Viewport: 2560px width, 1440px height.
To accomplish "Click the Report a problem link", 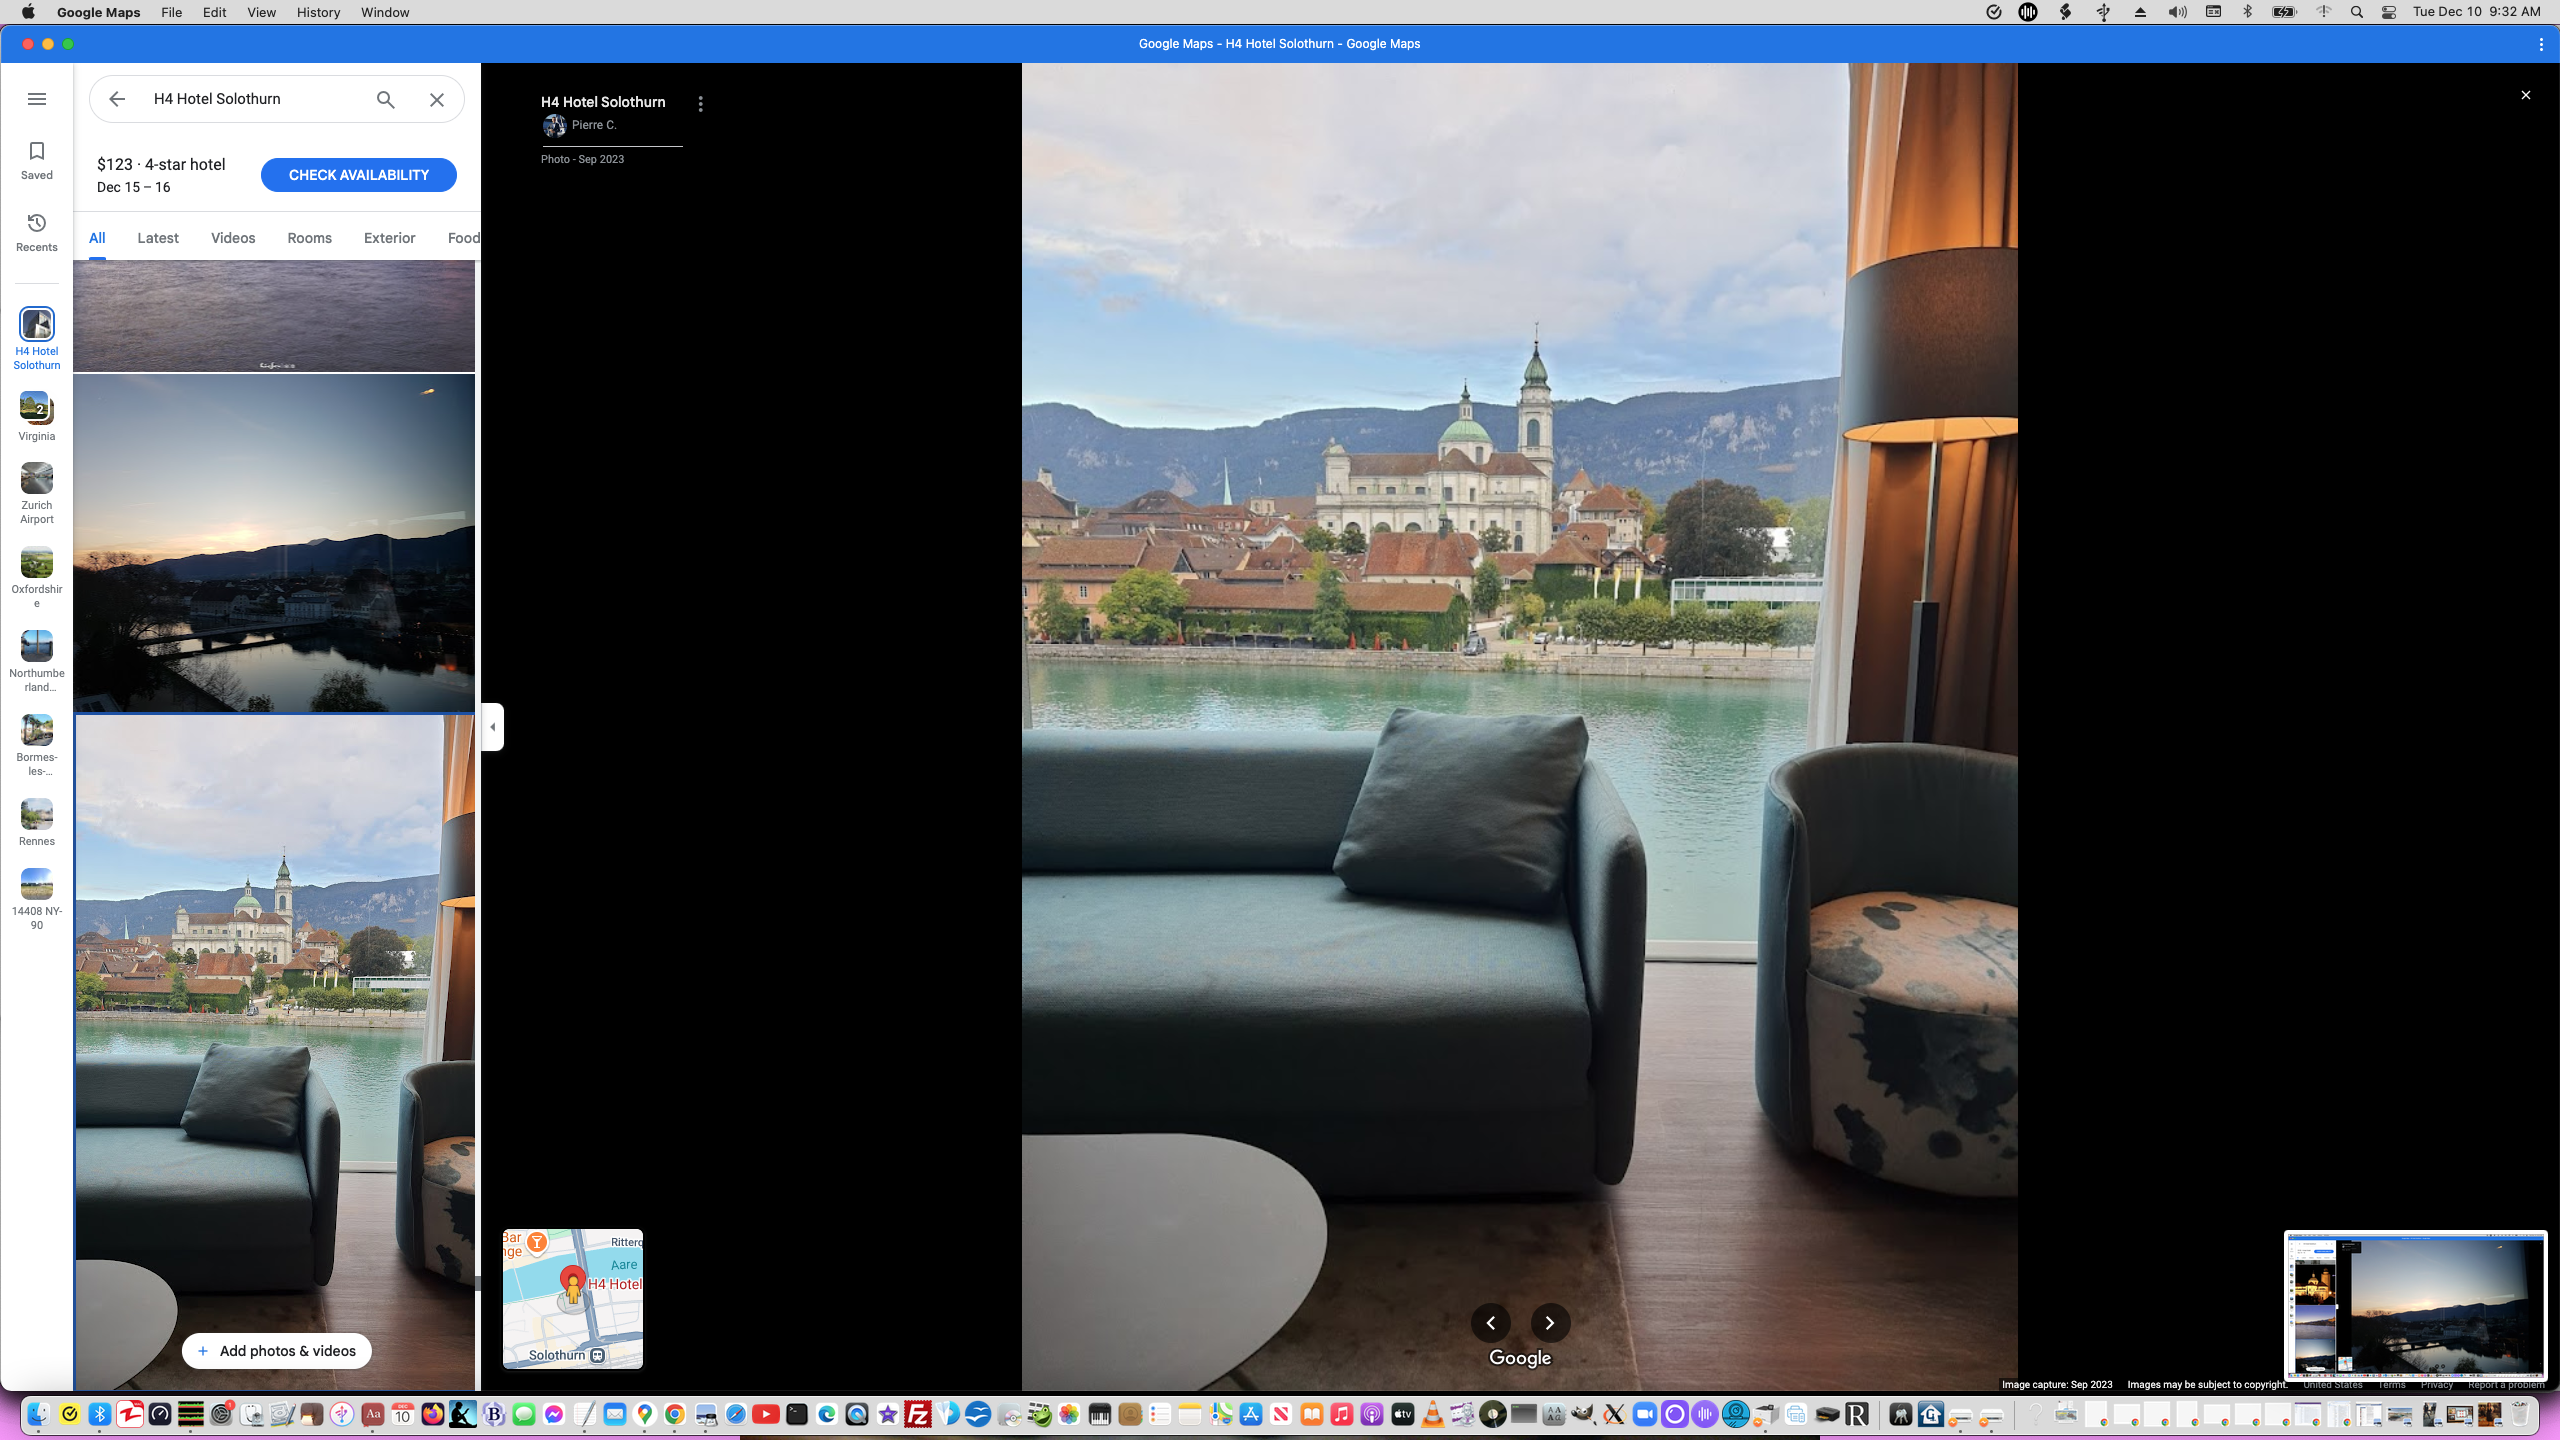I will pos(2504,1385).
